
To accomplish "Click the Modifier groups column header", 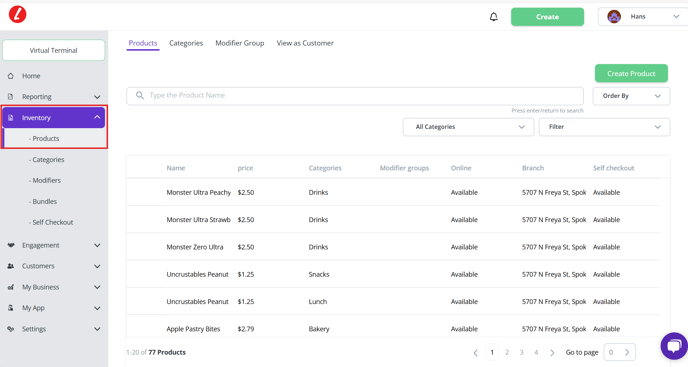I will pos(404,168).
